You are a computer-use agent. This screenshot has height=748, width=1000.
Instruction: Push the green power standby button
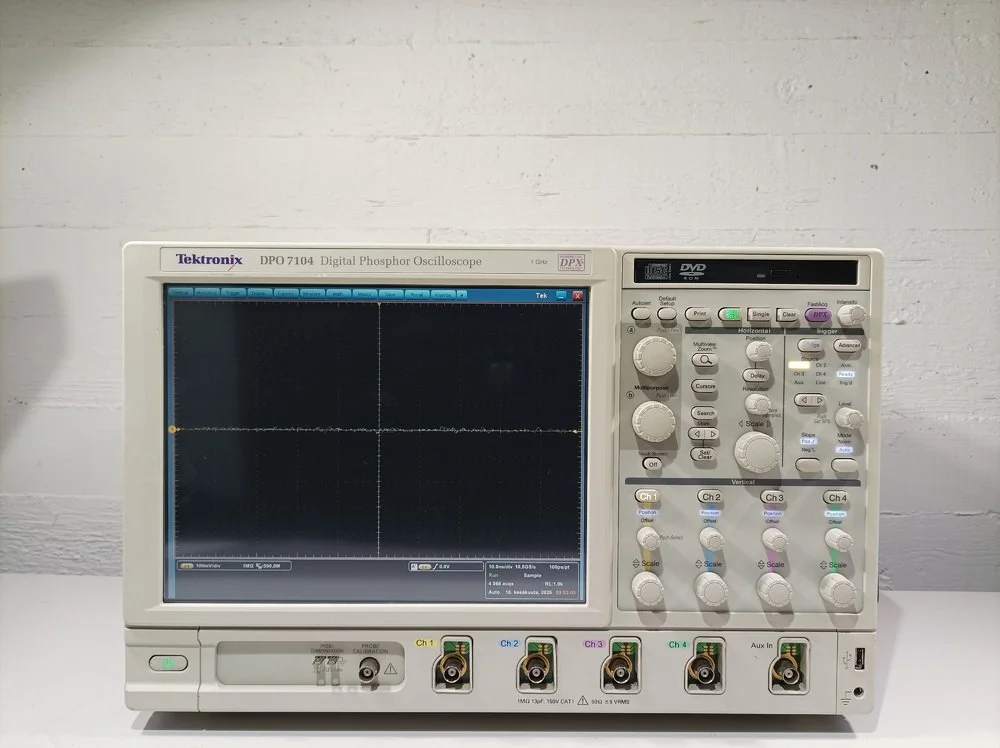click(x=168, y=663)
